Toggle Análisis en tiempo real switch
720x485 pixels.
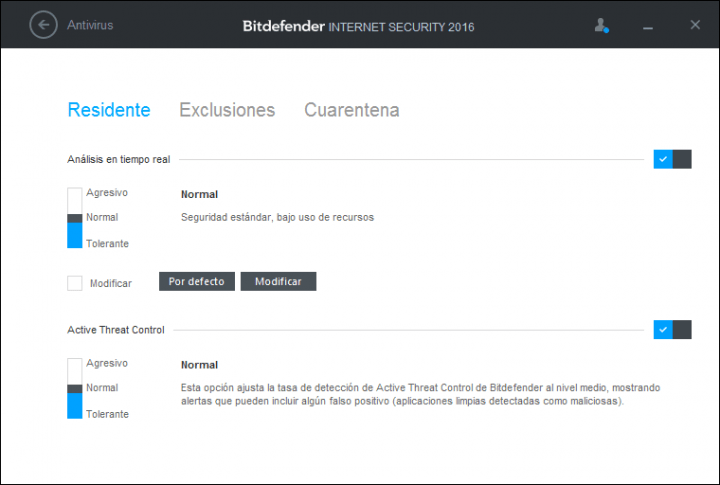672,159
